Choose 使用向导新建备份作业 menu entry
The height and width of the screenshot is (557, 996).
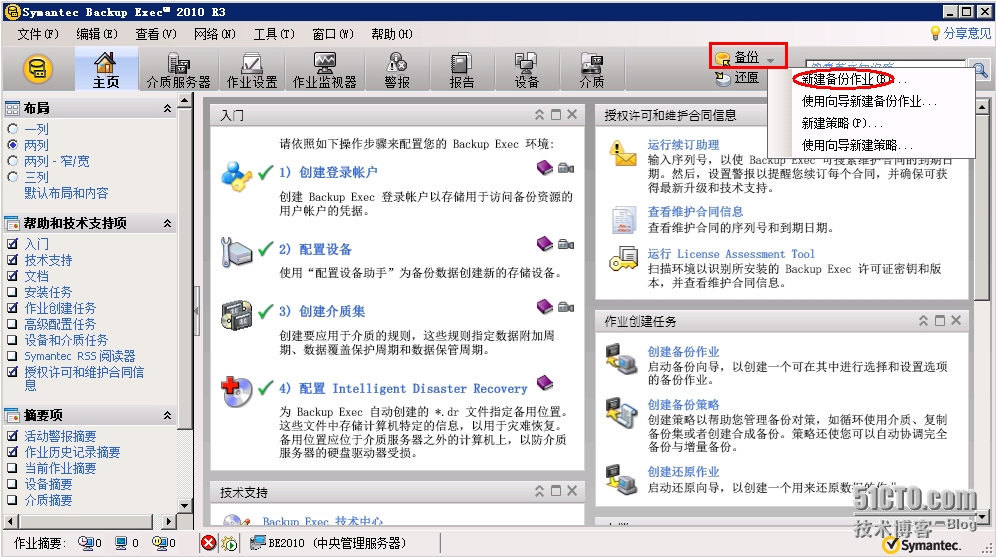870,101
